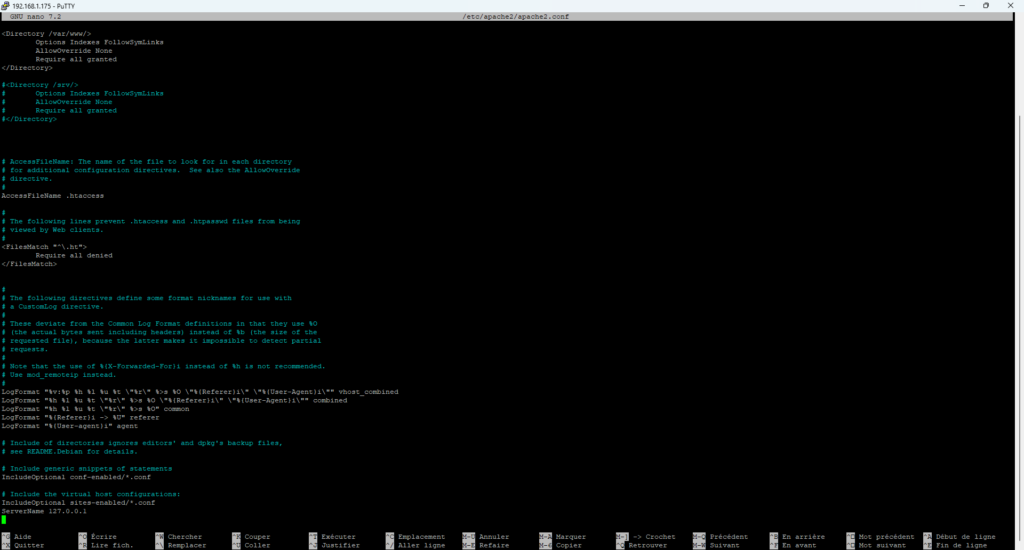Click the Annuler shortcut label
Image resolution: width=1024 pixels, height=550 pixels.
point(494,537)
